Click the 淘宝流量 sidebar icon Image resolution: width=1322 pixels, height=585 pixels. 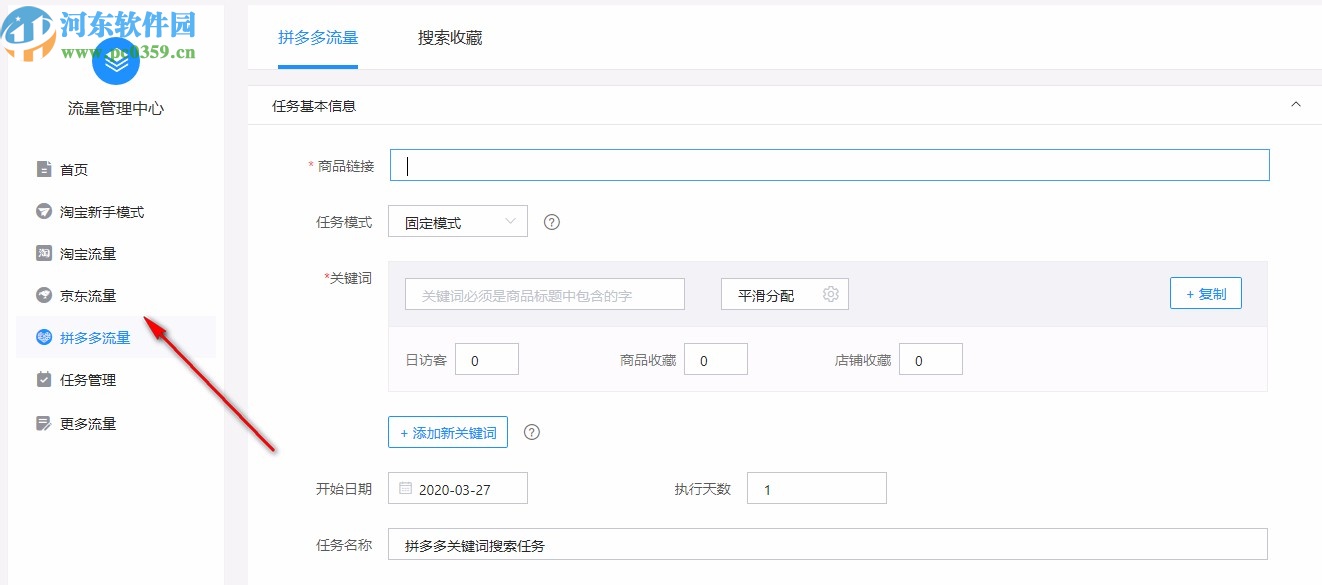(x=44, y=253)
